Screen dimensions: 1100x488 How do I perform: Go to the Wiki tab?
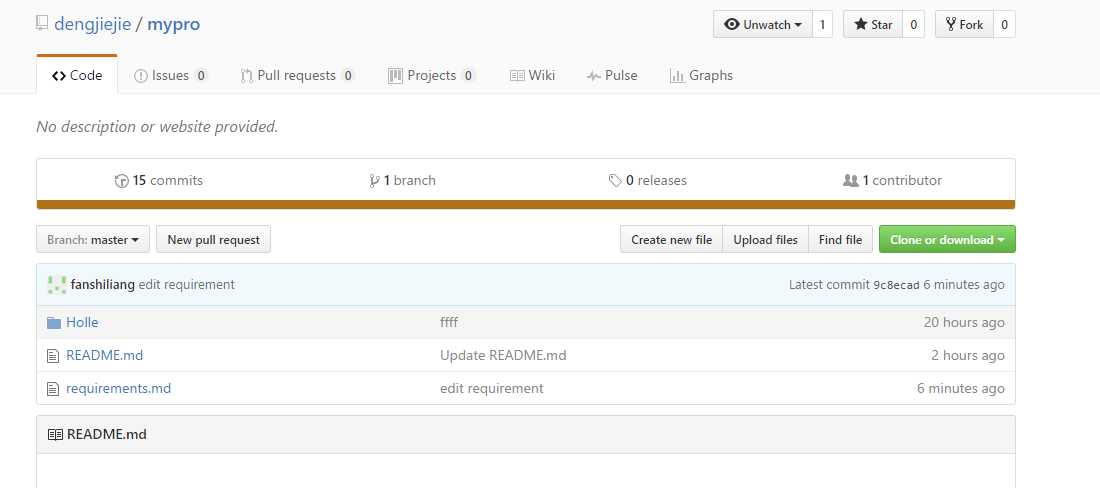532,75
